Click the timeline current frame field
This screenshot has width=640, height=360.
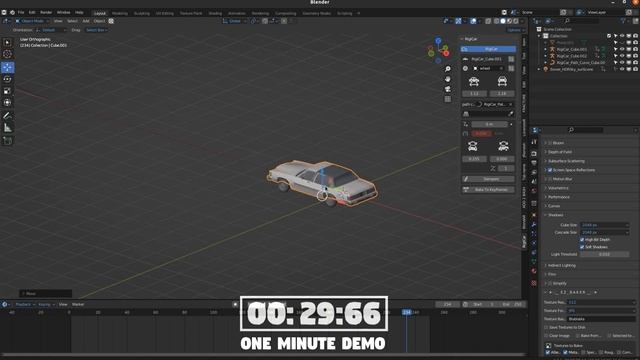[447, 304]
